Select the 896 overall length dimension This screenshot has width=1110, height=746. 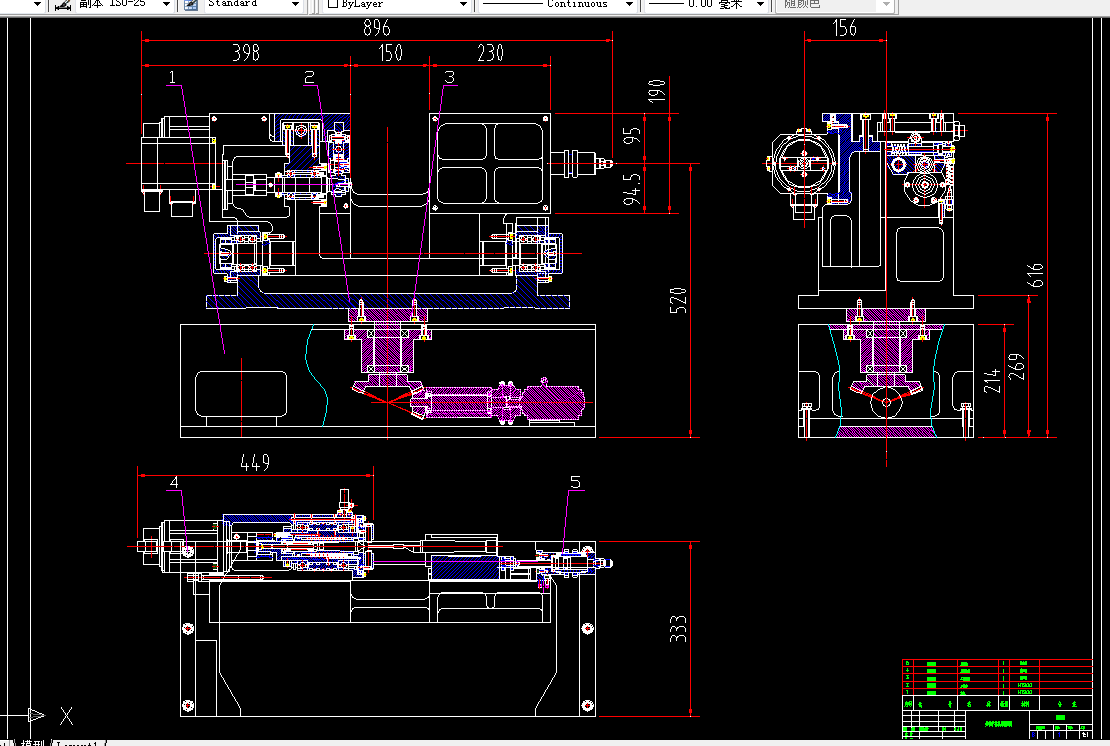[377, 28]
